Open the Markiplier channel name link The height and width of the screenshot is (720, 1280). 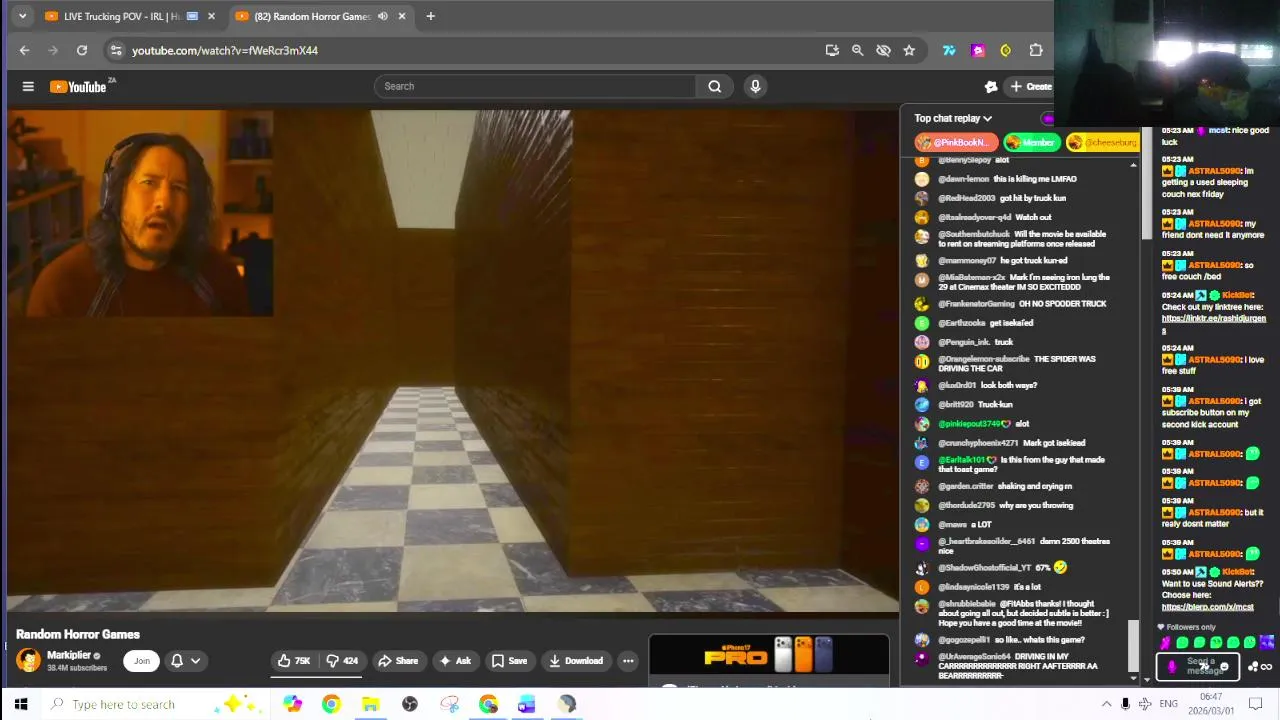point(69,655)
